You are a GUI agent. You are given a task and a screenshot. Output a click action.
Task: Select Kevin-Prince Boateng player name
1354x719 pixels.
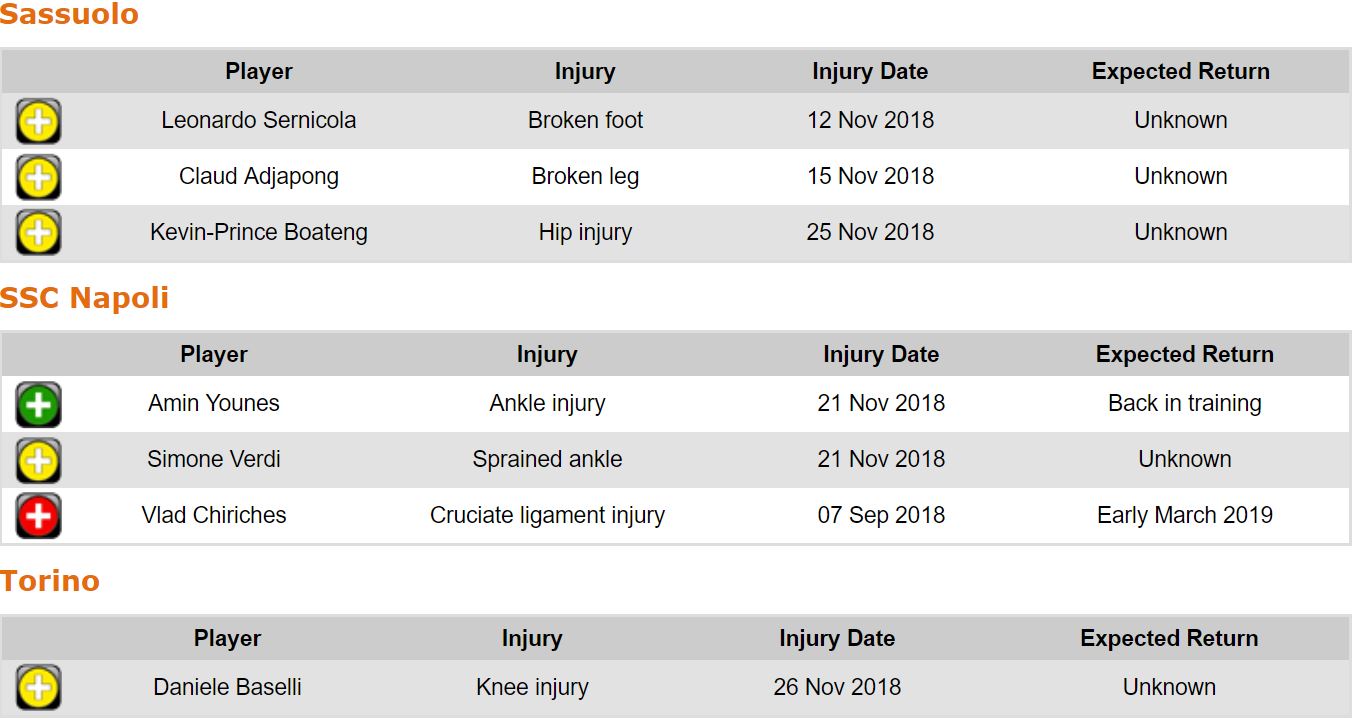coord(259,233)
